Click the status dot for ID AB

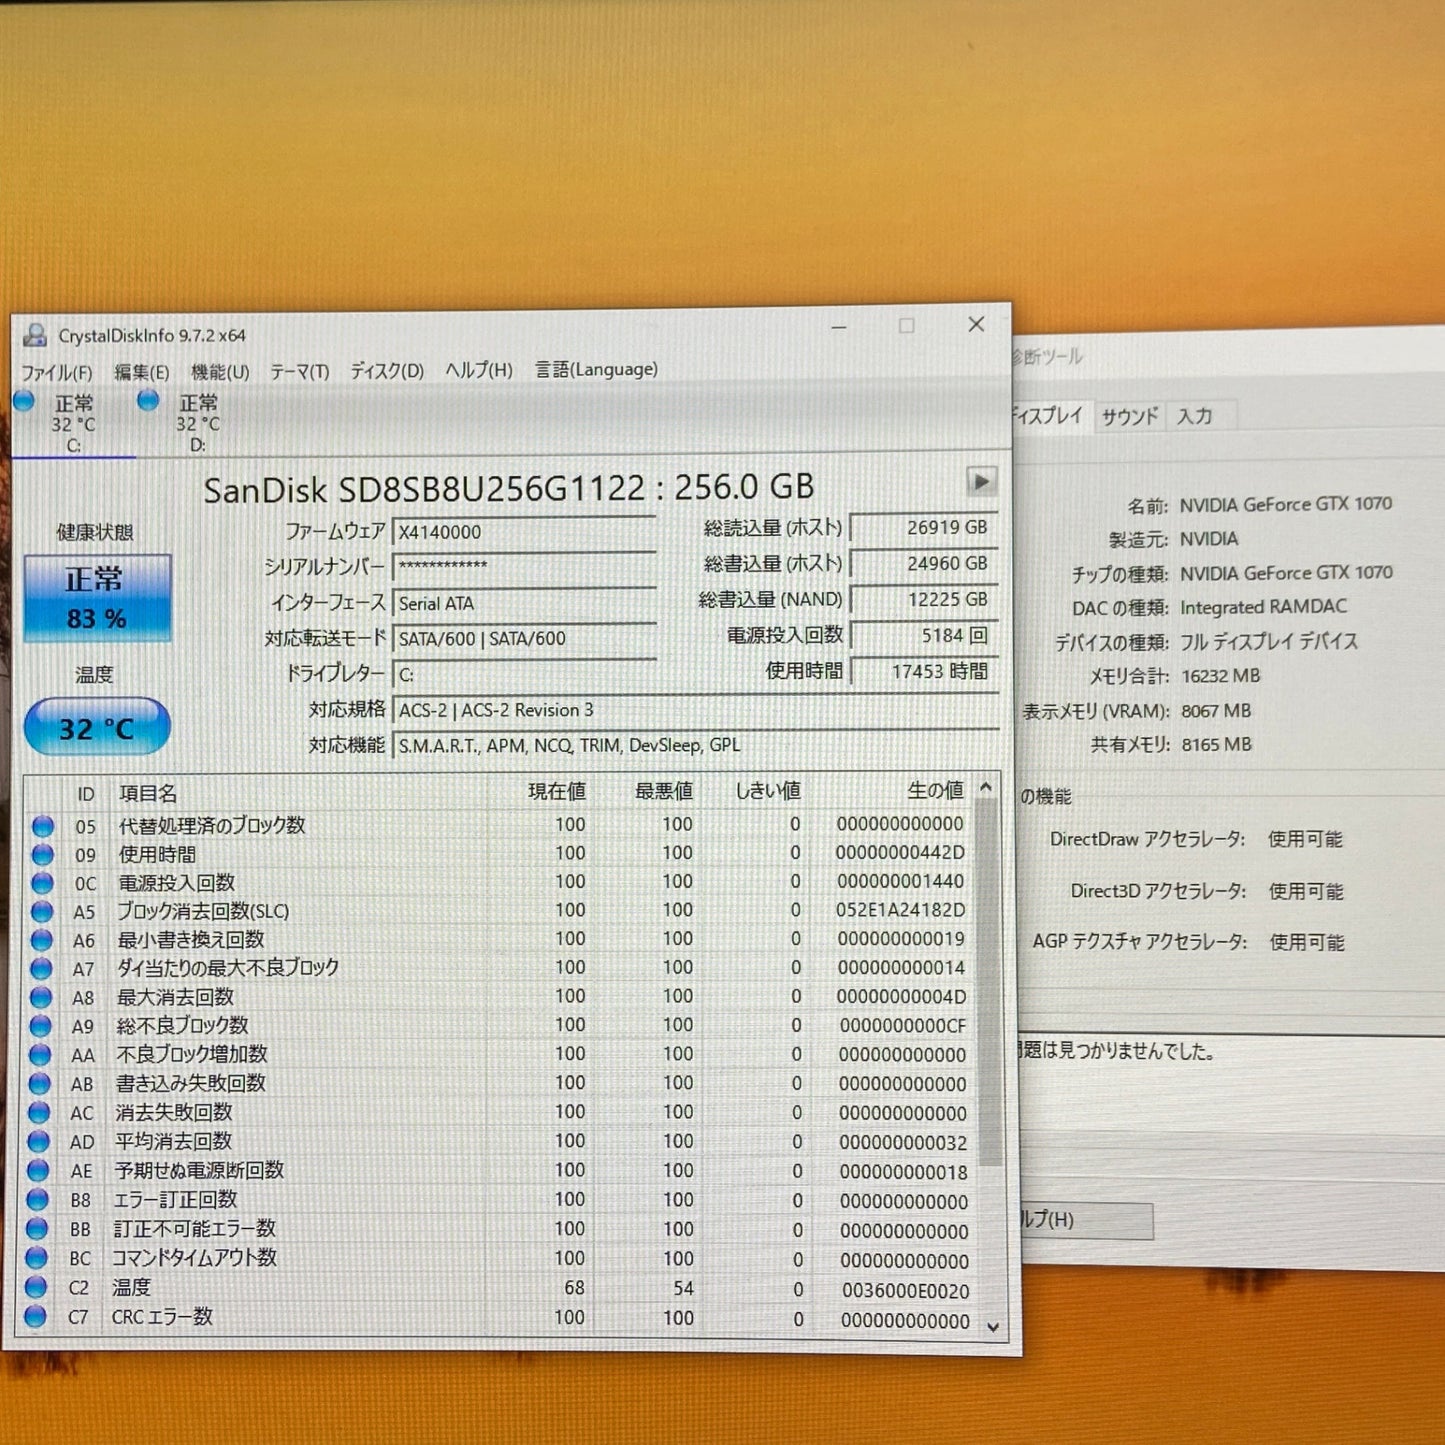click(x=39, y=1083)
